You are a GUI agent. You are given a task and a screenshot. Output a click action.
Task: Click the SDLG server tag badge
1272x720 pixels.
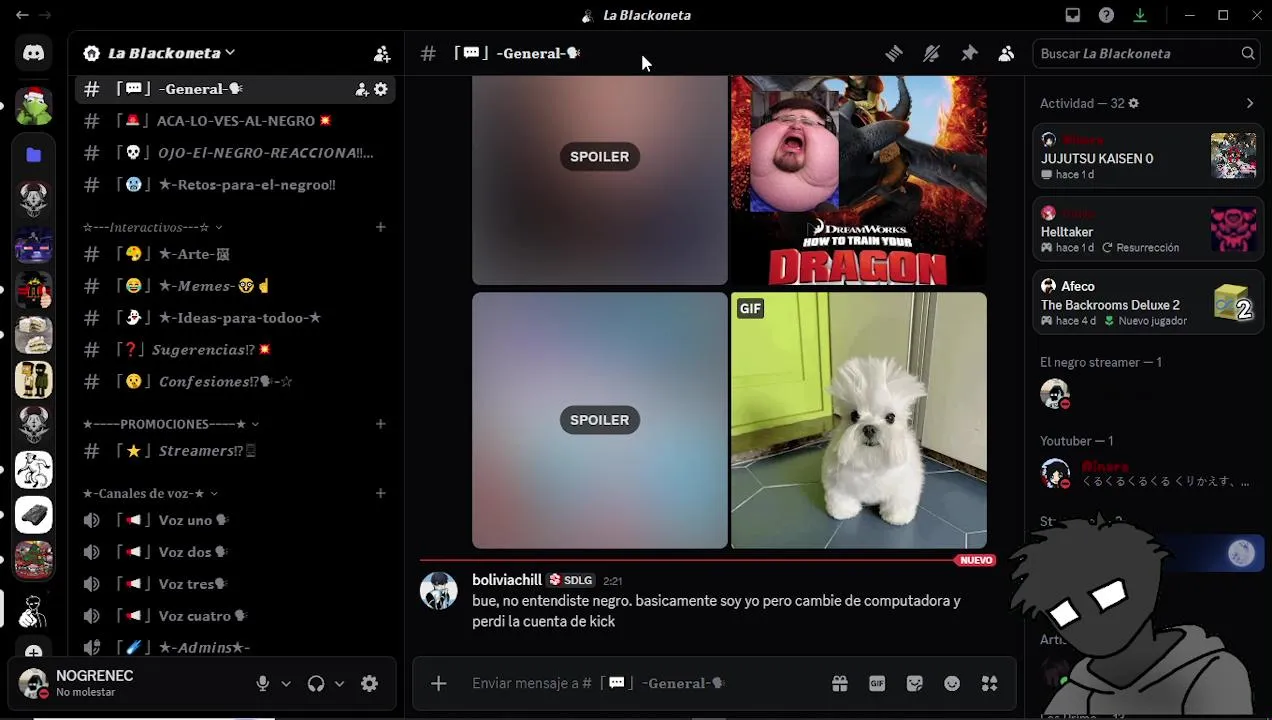[x=573, y=580]
